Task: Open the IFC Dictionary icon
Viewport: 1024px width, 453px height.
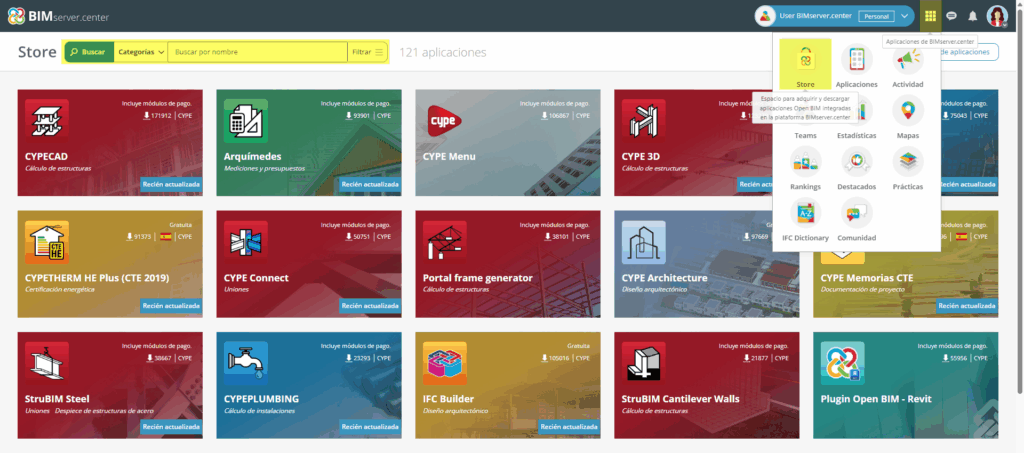Action: pyautogui.click(x=805, y=213)
